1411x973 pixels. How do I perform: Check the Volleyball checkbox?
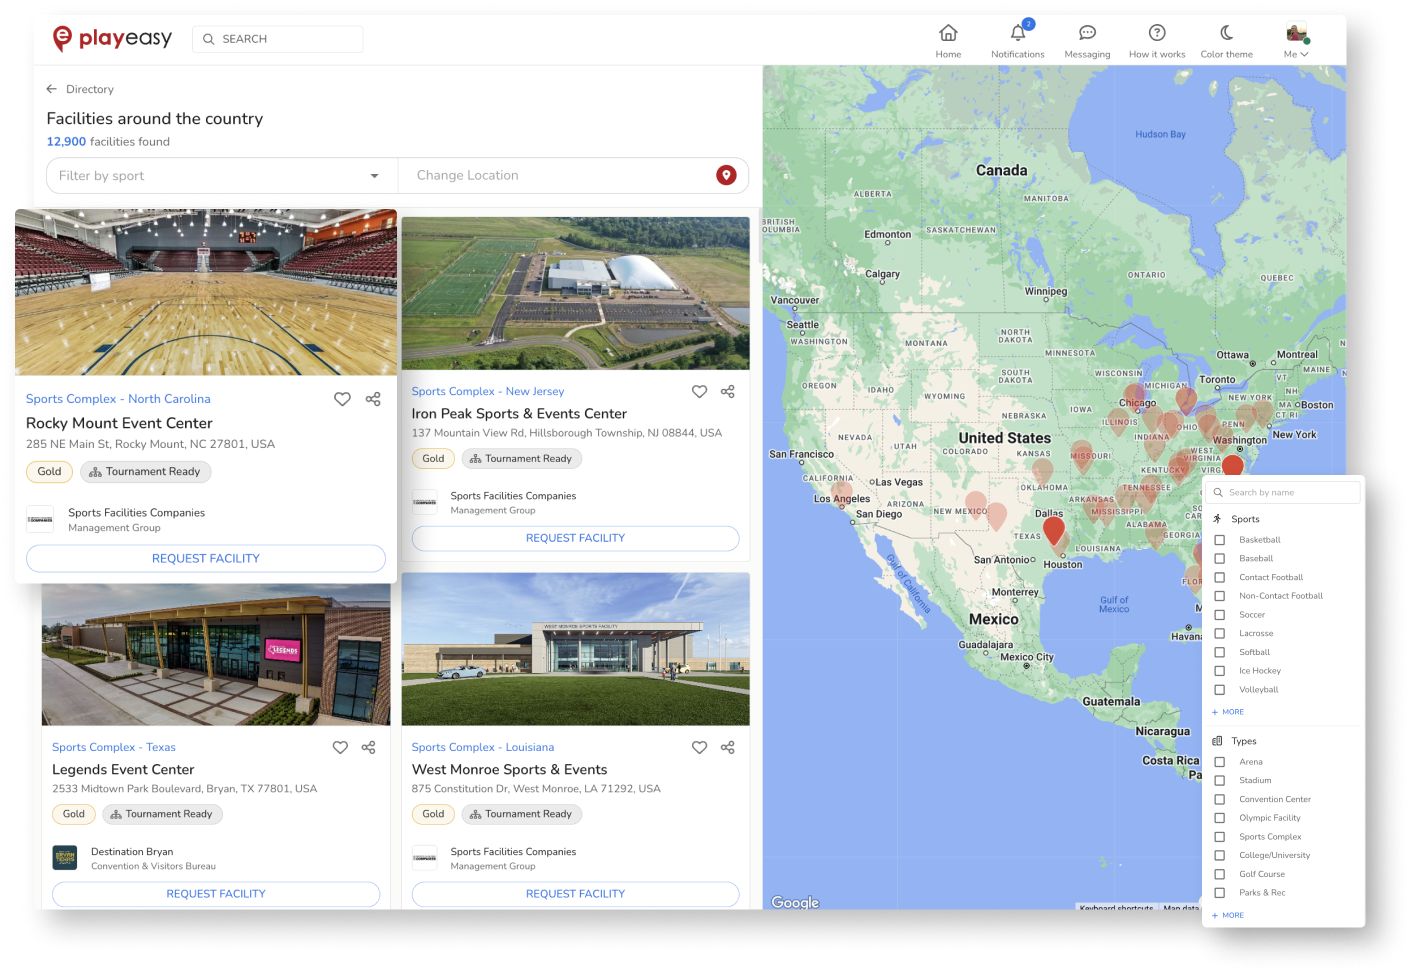click(1219, 690)
